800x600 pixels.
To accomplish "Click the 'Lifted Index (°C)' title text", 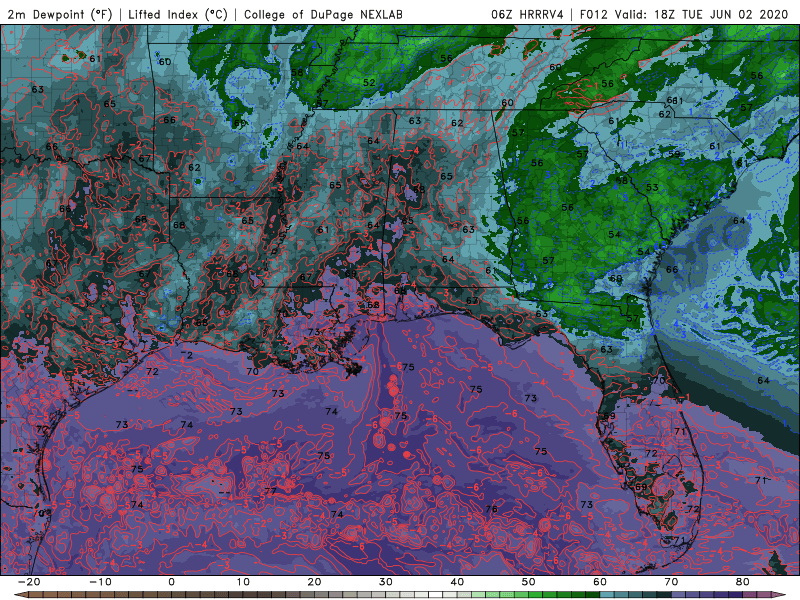I will pyautogui.click(x=178, y=14).
